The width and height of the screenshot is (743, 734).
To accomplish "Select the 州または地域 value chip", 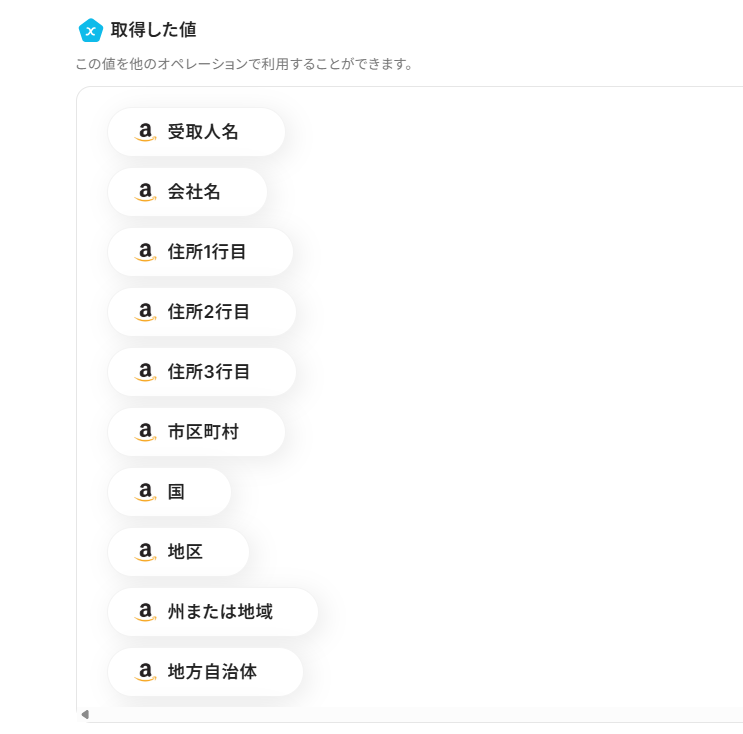I will tap(213, 612).
